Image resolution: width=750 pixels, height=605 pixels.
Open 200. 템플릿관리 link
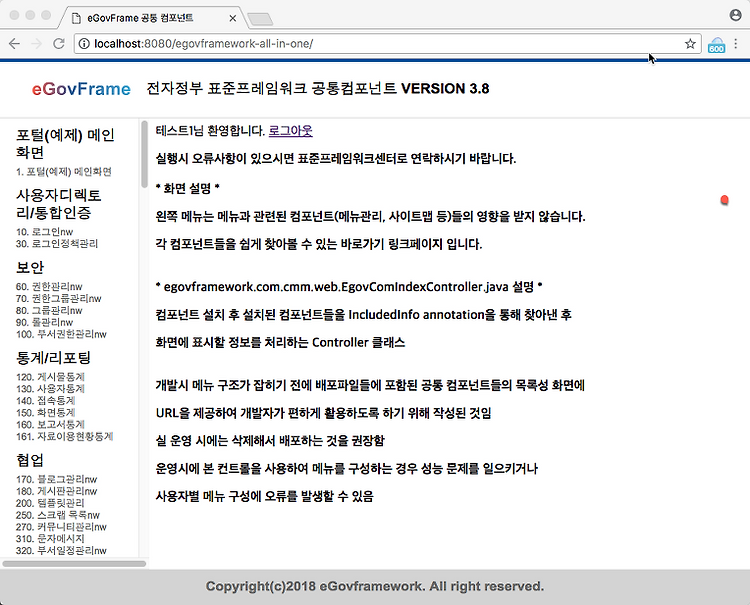click(x=50, y=503)
